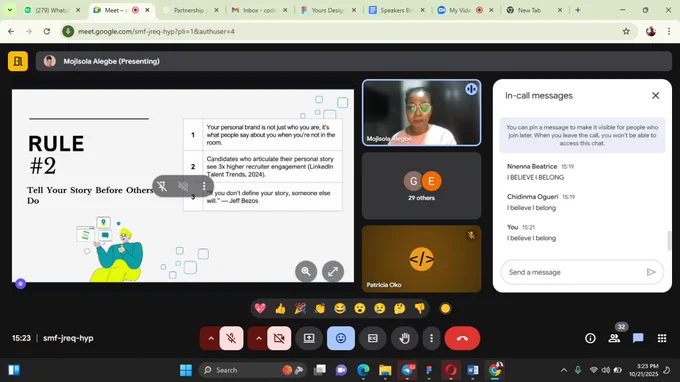Screen dimensions: 680x382
Task: Open Microsoft Word from the taskbar
Action: pyautogui.click(x=473, y=370)
